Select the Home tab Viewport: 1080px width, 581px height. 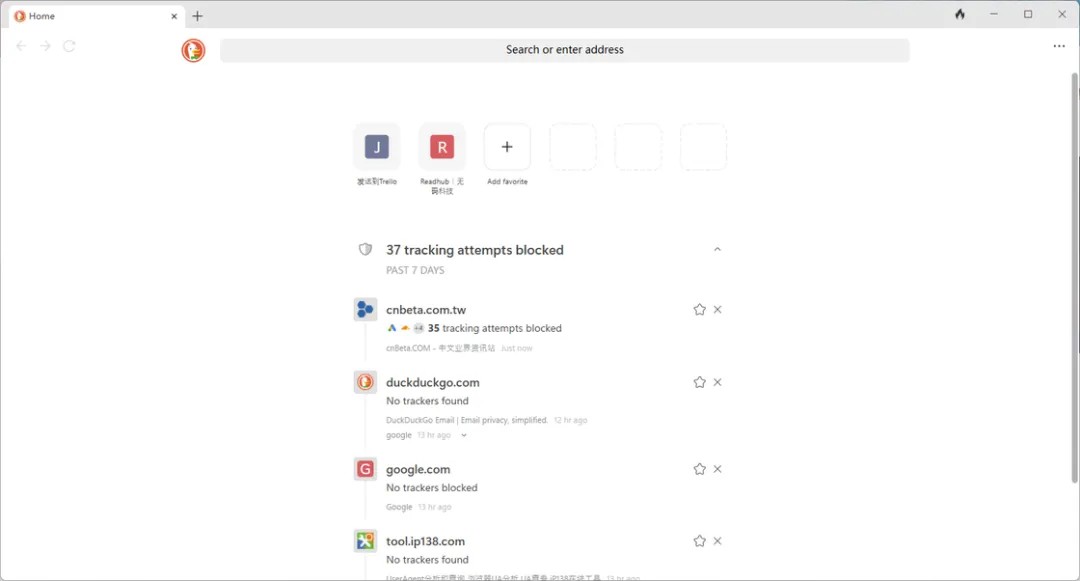(90, 16)
